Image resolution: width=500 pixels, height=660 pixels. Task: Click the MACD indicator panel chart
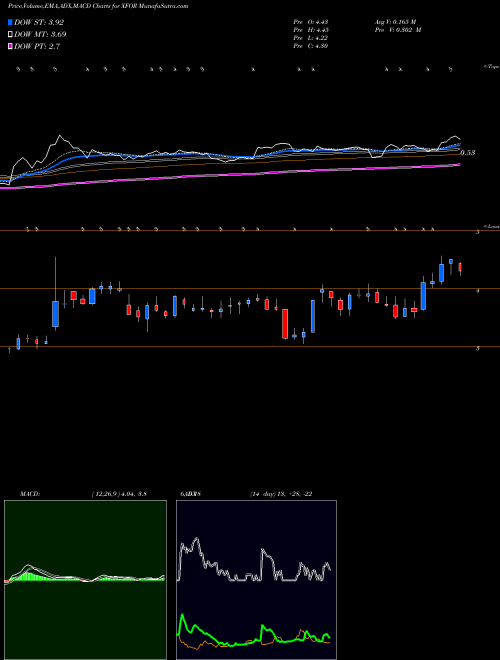[85, 580]
